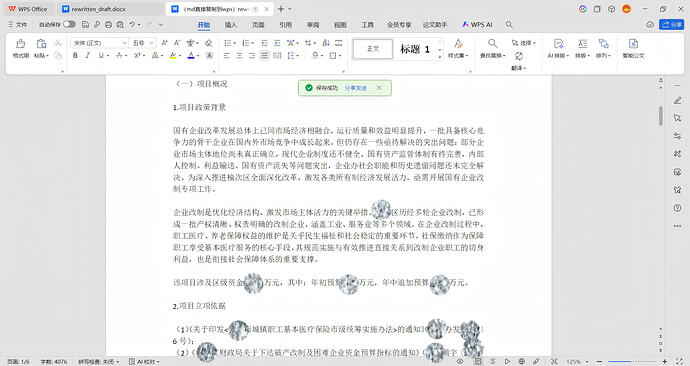The width and height of the screenshot is (690, 366).
Task: Click the sort icon in paragraph group
Action: pyautogui.click(x=326, y=43)
